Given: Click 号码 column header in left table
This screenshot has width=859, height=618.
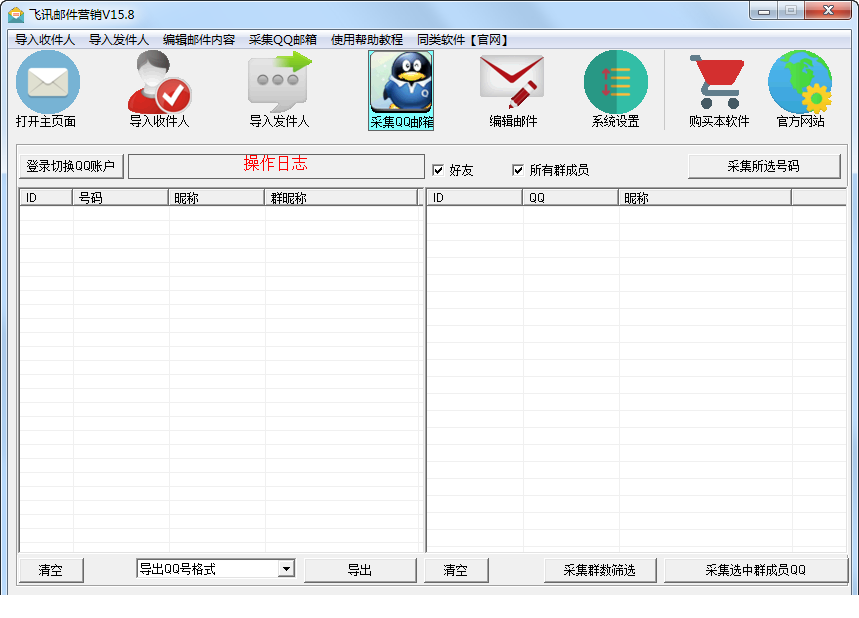Looking at the screenshot, I should [120, 198].
